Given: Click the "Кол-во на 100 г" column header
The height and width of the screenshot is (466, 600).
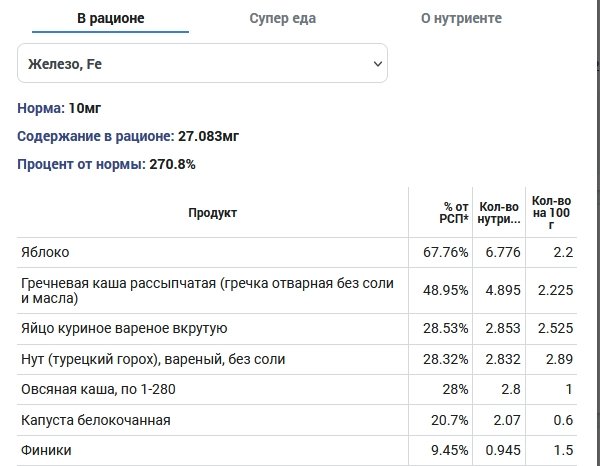Looking at the screenshot, I should [551, 212].
